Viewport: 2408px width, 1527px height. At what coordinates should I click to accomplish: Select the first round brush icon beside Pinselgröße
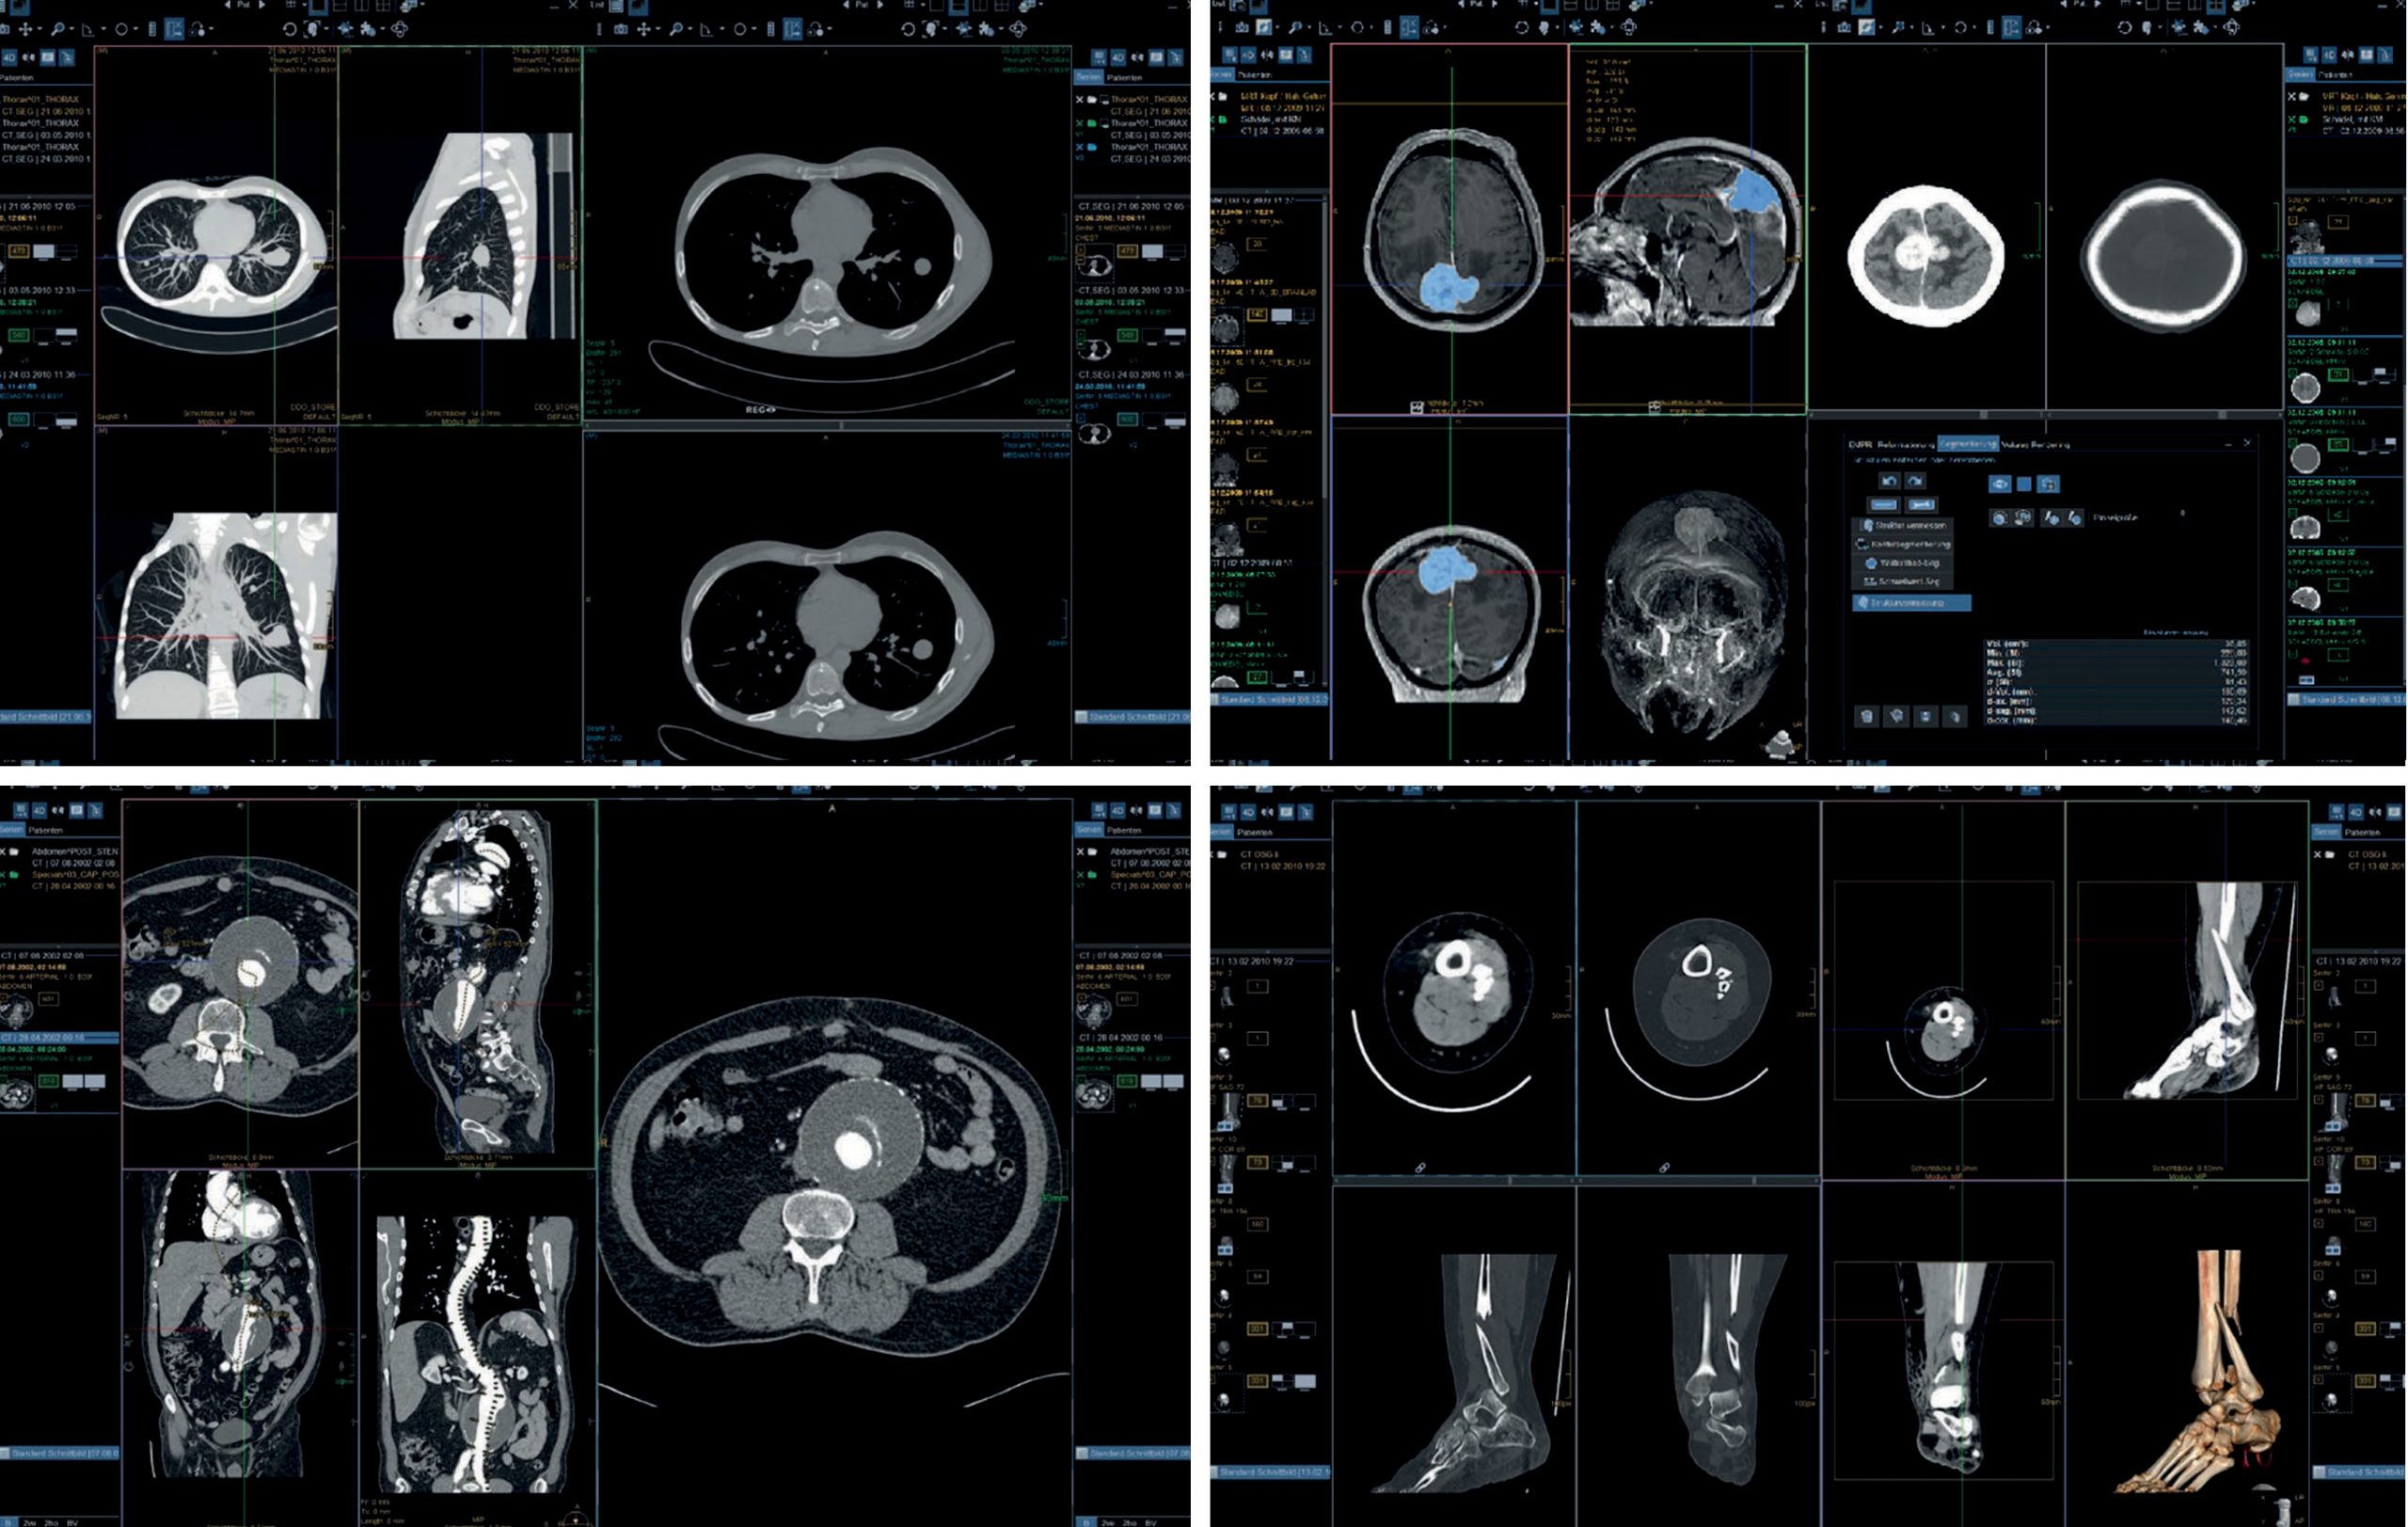point(2000,518)
